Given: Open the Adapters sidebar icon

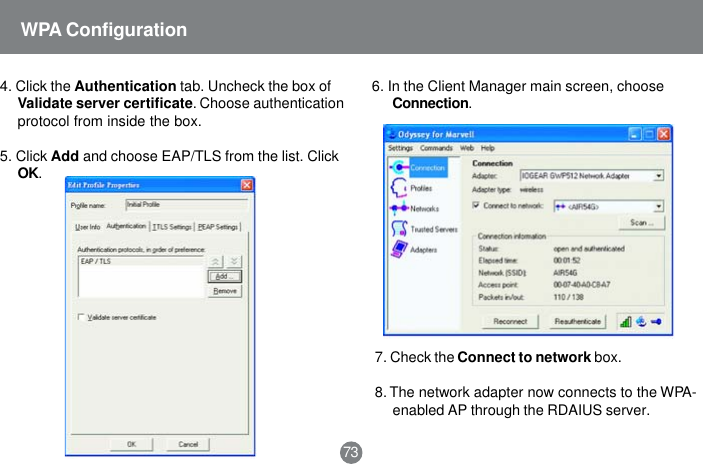Looking at the screenshot, I should 399,249.
